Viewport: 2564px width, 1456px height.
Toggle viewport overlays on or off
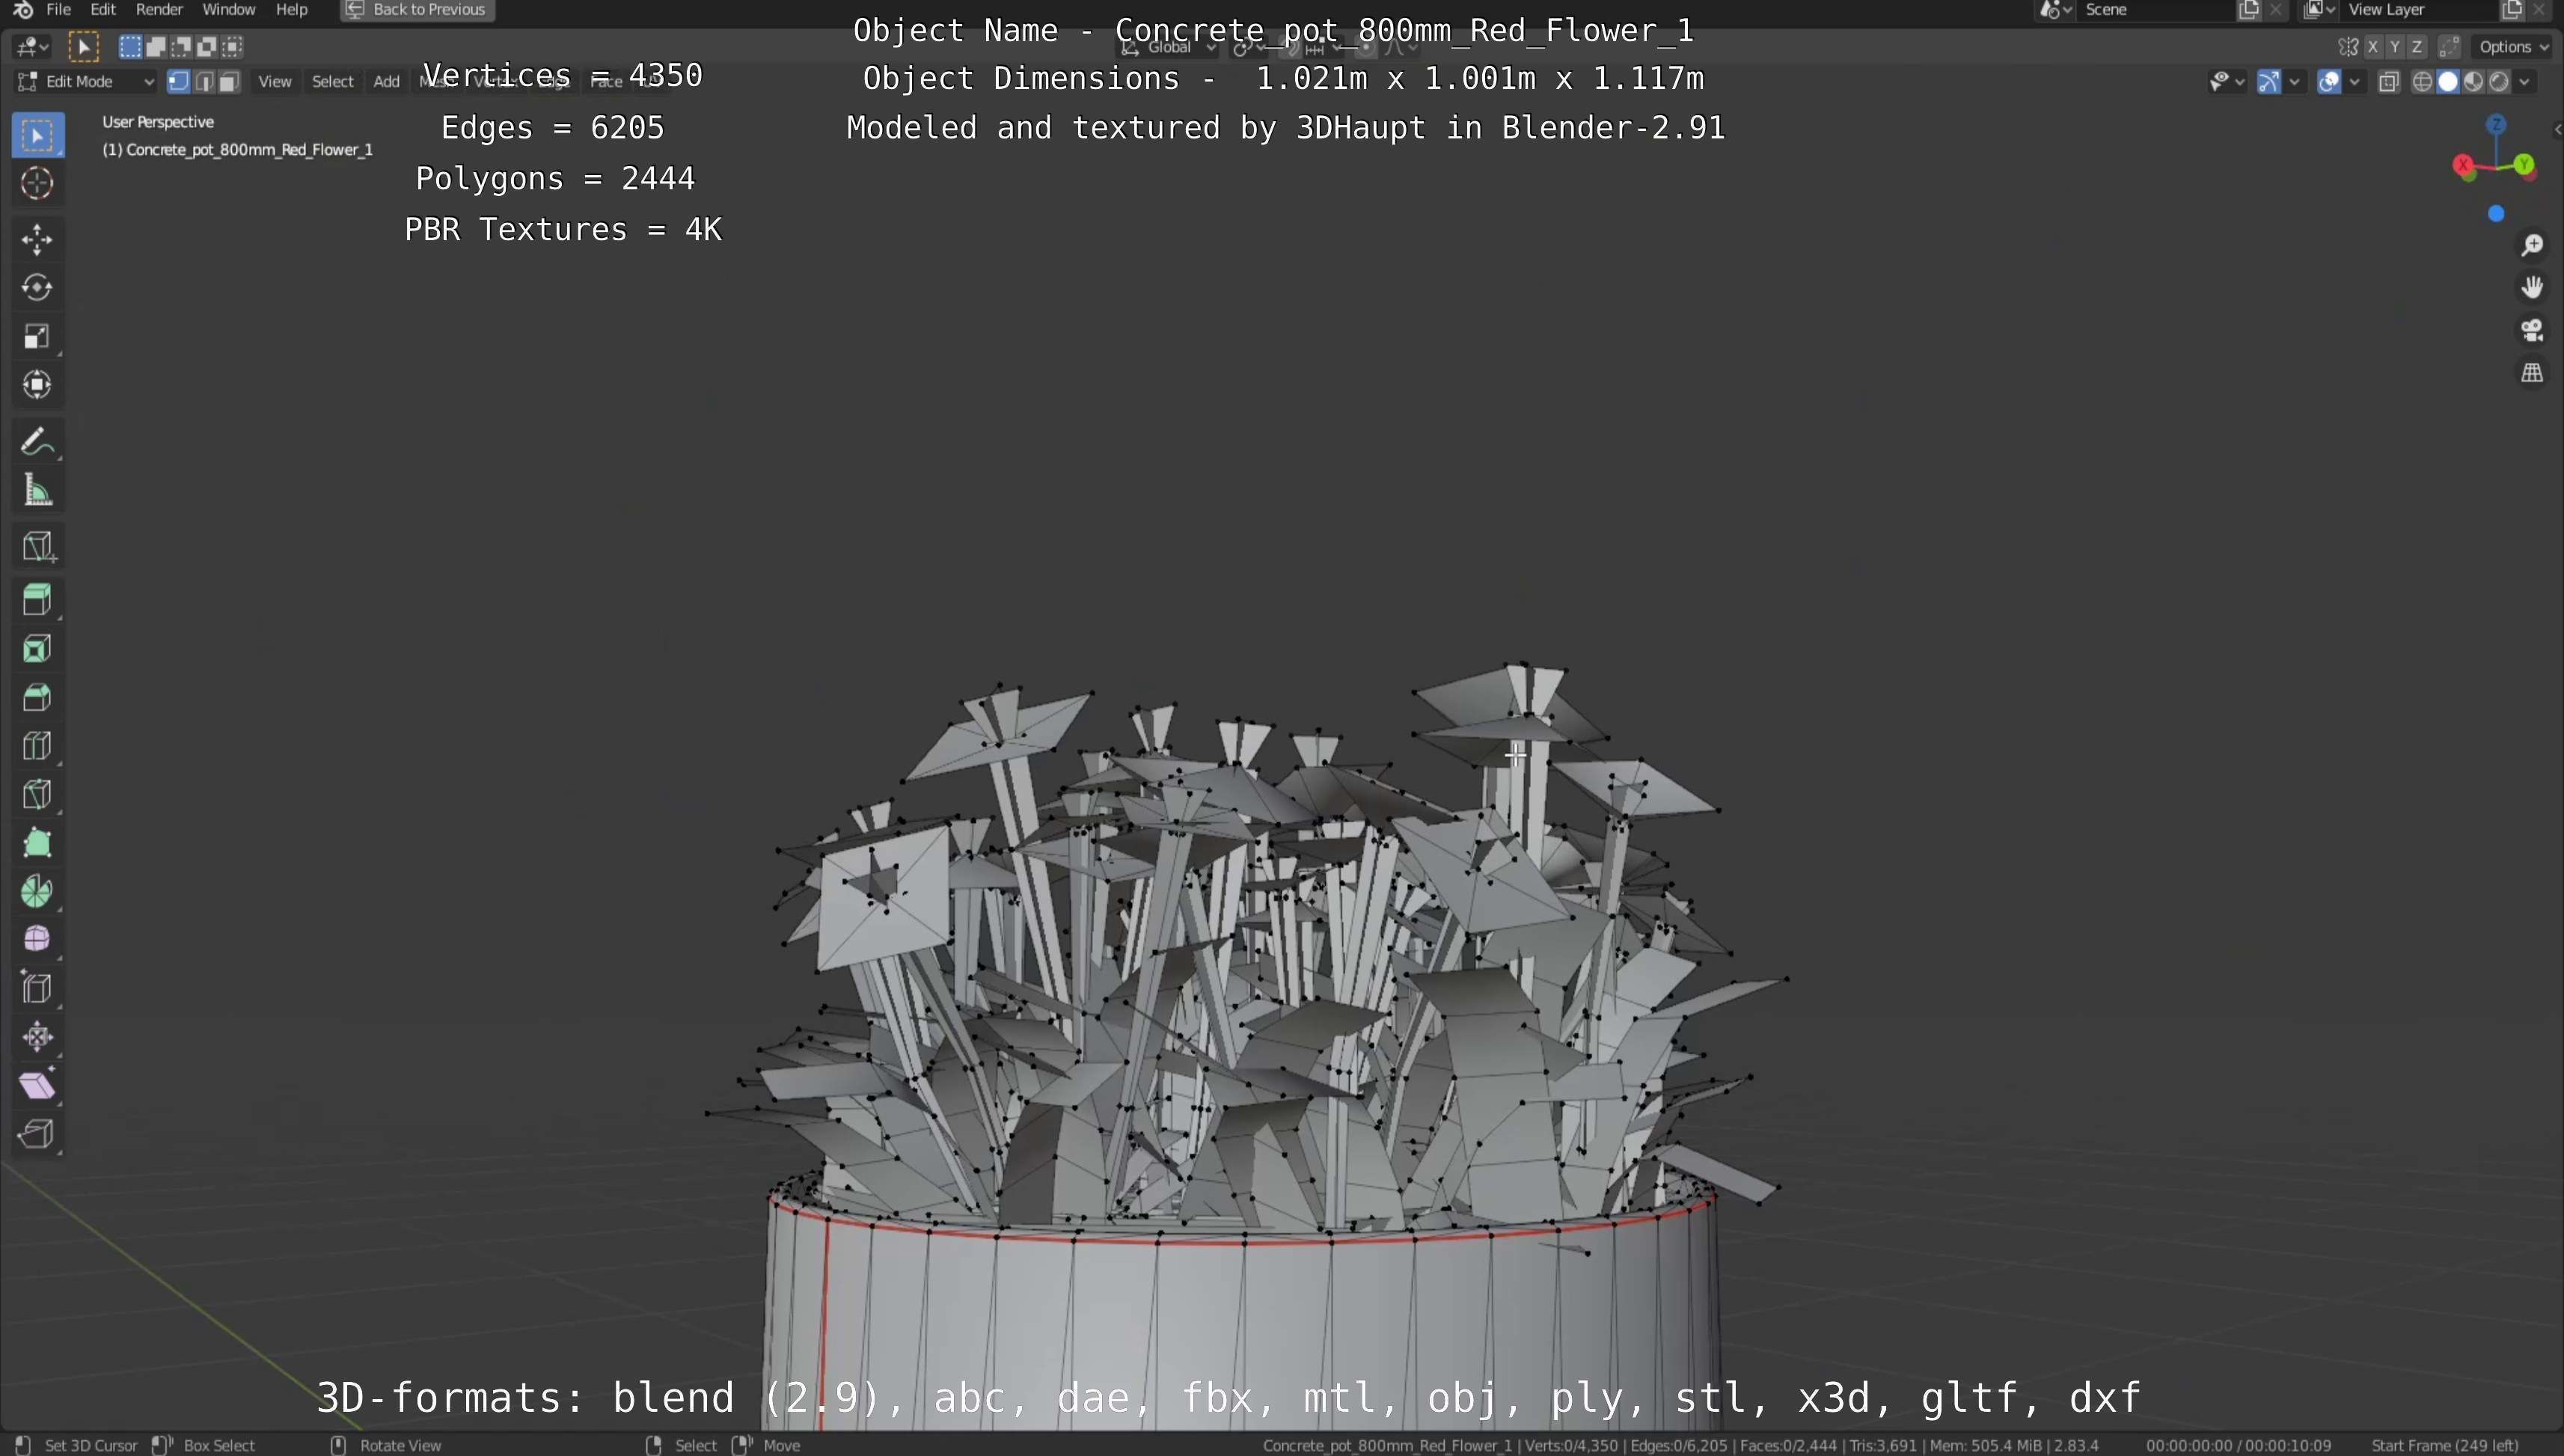pyautogui.click(x=2329, y=82)
